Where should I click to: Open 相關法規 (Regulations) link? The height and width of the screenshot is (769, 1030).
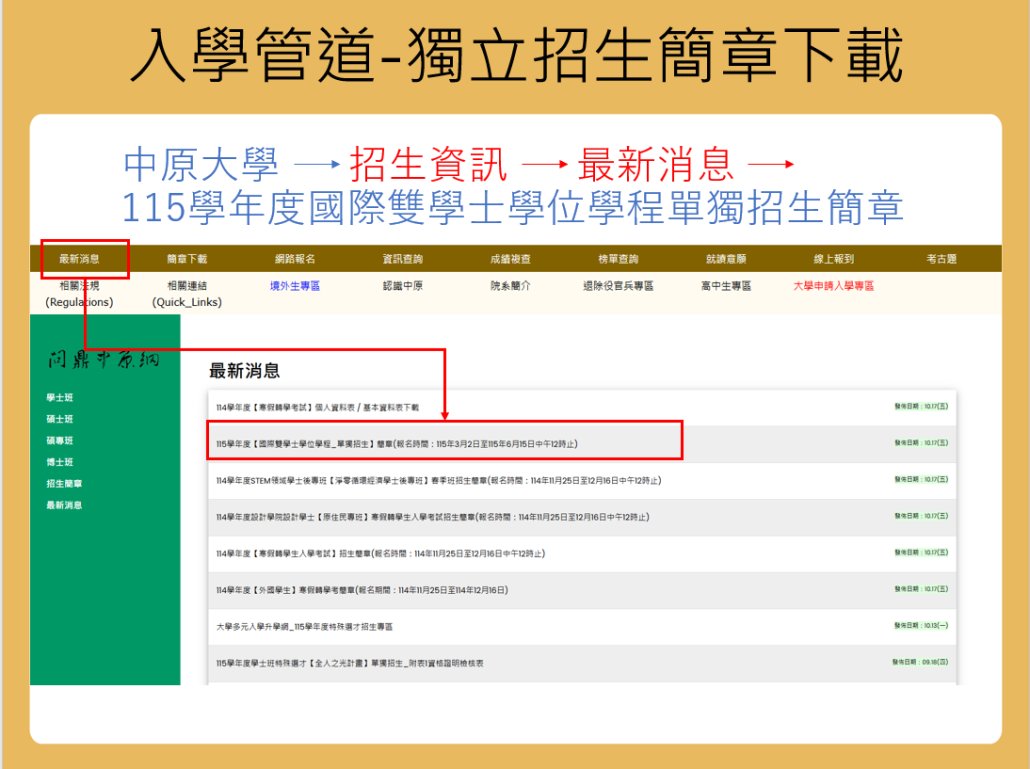79,294
